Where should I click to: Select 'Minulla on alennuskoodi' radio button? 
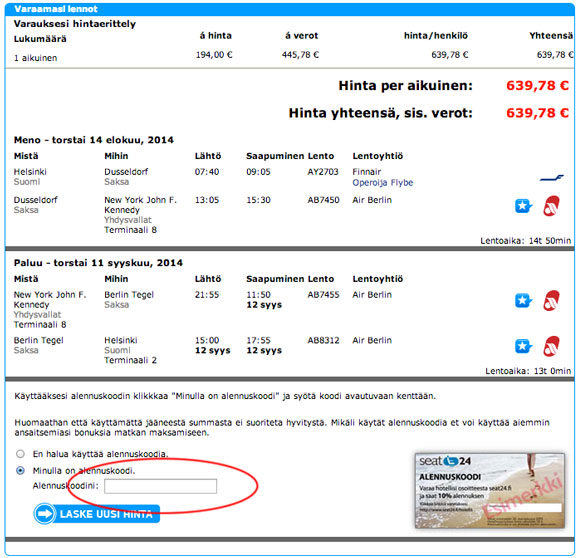click(x=21, y=471)
